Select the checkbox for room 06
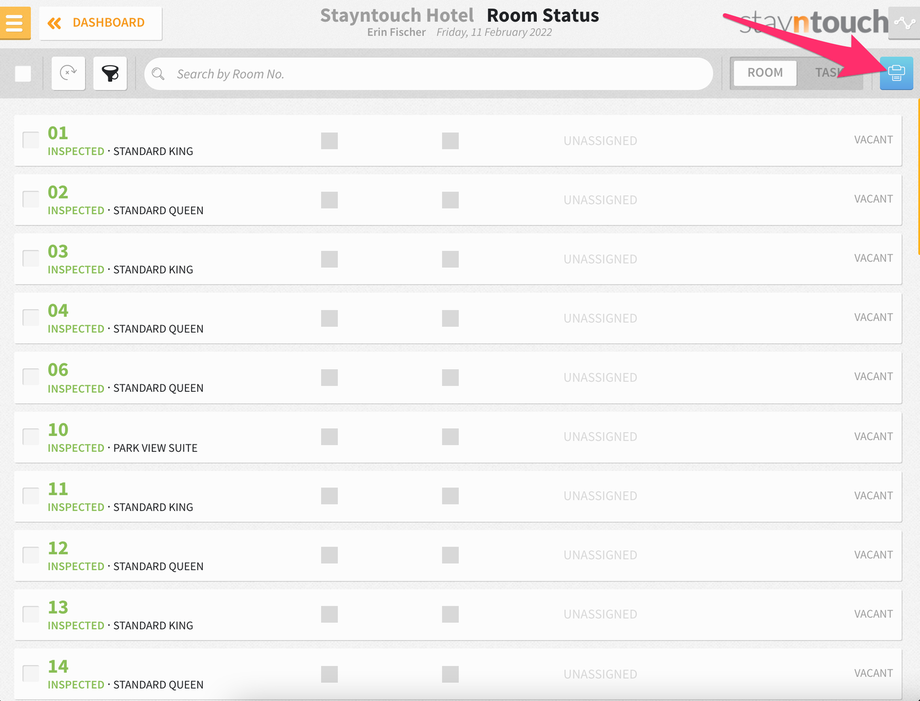 (x=31, y=377)
